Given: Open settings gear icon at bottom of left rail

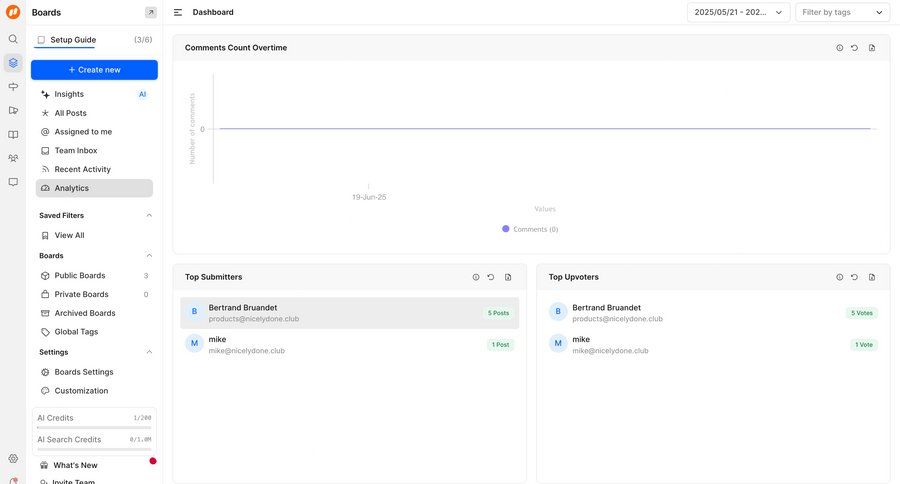Looking at the screenshot, I should pyautogui.click(x=13, y=458).
